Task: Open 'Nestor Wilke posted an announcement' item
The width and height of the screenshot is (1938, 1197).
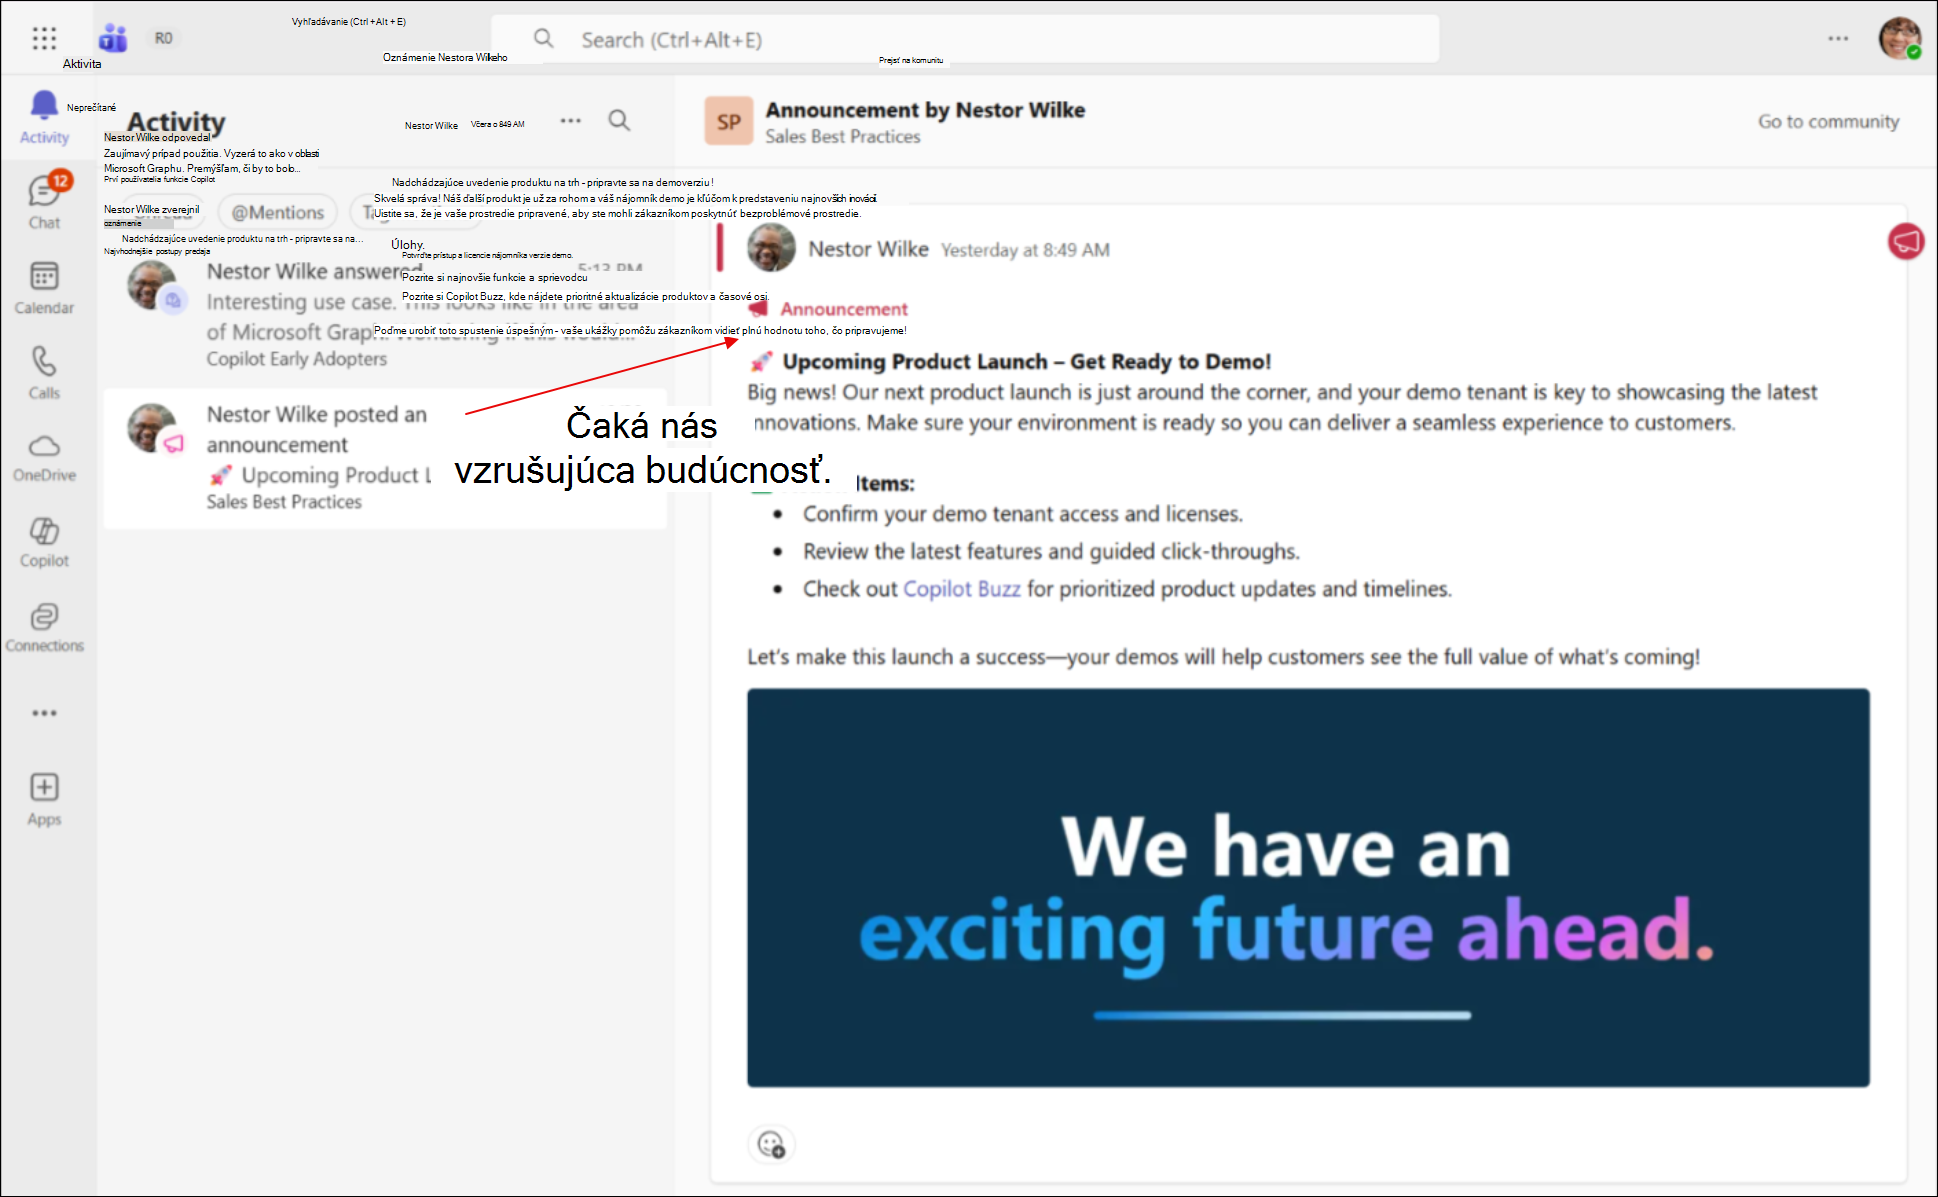Action: (x=385, y=458)
